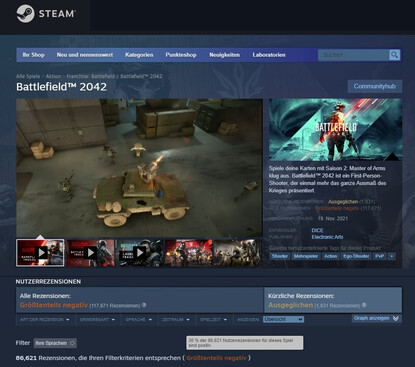The image size is (415, 367).
Task: Click the Nutzerrezensionen heading
Action: coord(48,282)
